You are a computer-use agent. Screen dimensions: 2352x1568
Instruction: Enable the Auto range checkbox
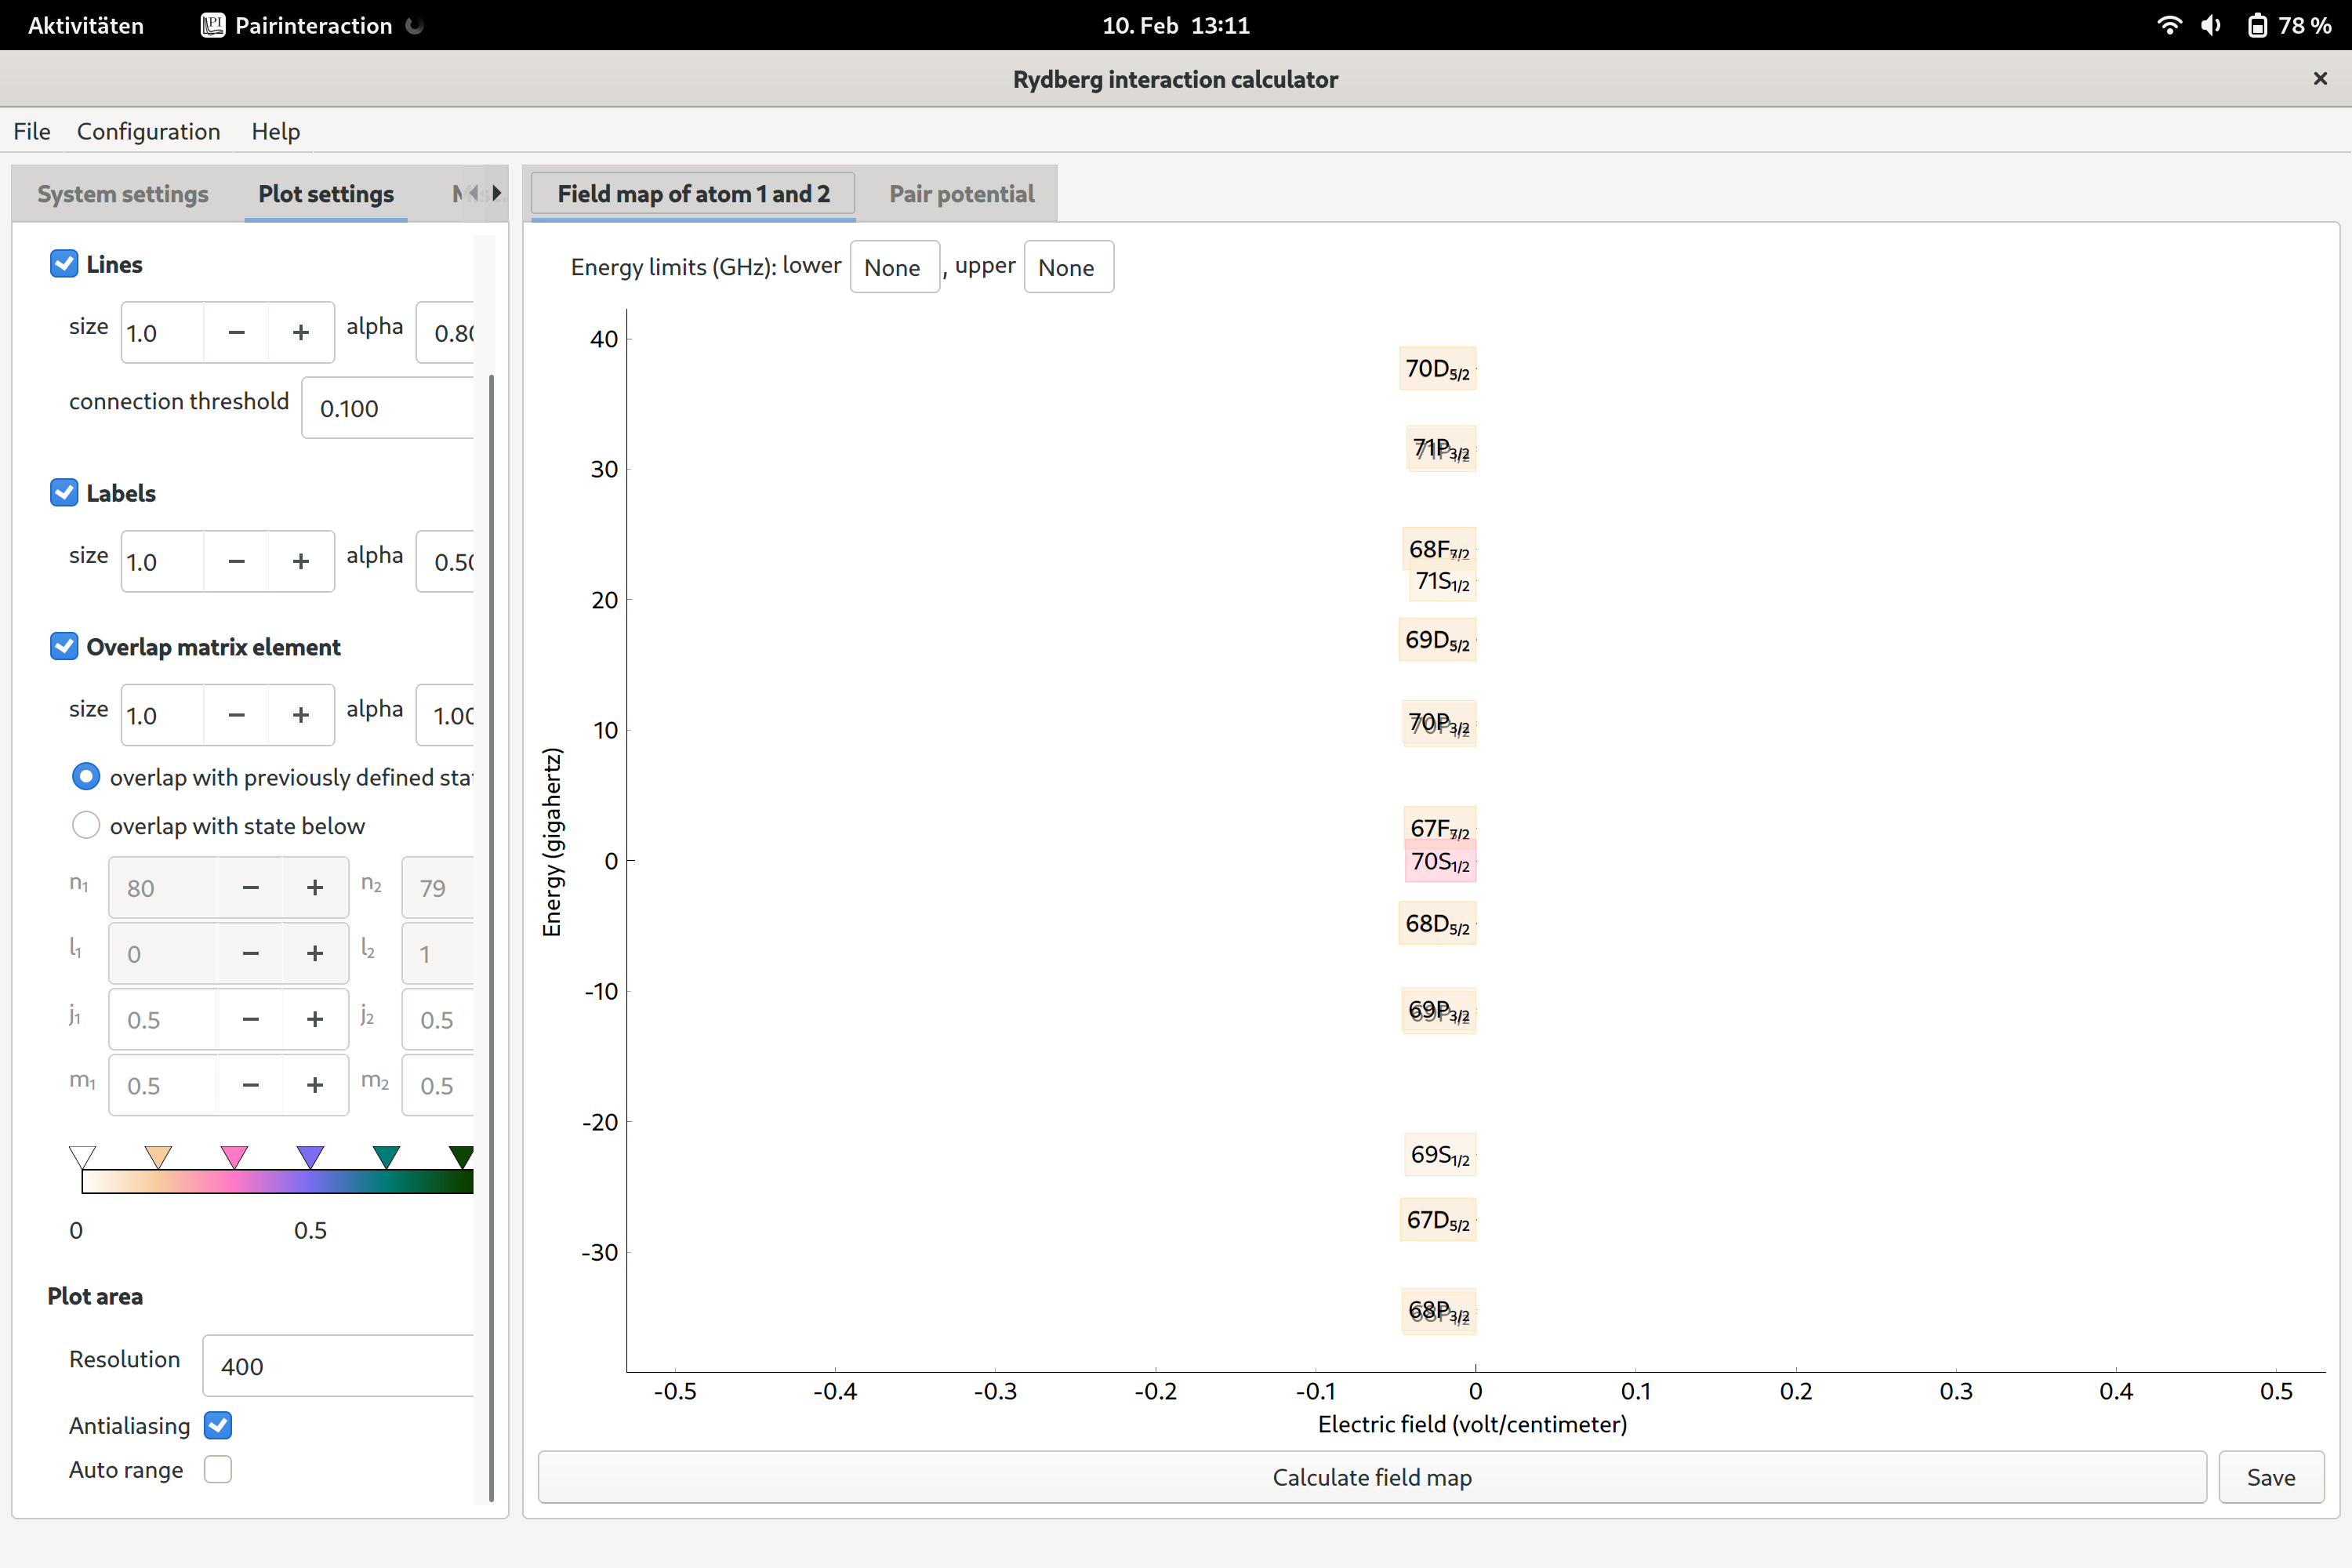point(218,1469)
